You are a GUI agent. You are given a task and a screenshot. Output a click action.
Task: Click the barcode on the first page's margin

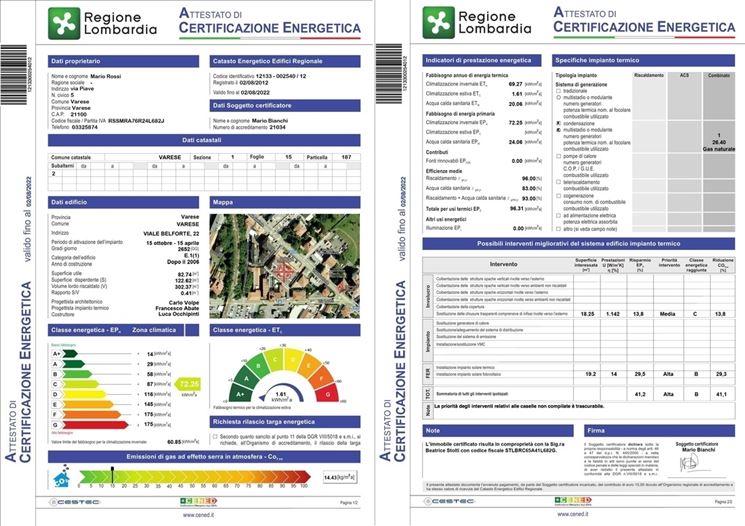[13, 75]
